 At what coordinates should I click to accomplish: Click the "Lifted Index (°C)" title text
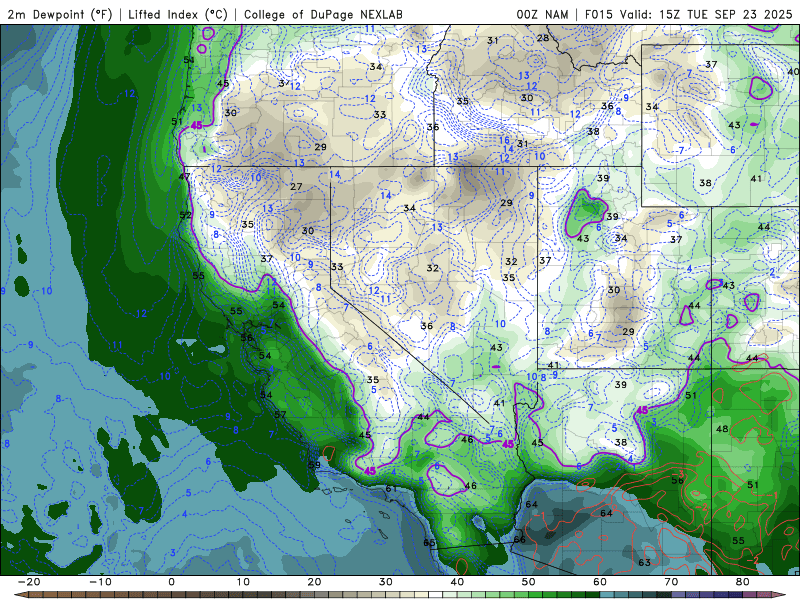coord(178,14)
